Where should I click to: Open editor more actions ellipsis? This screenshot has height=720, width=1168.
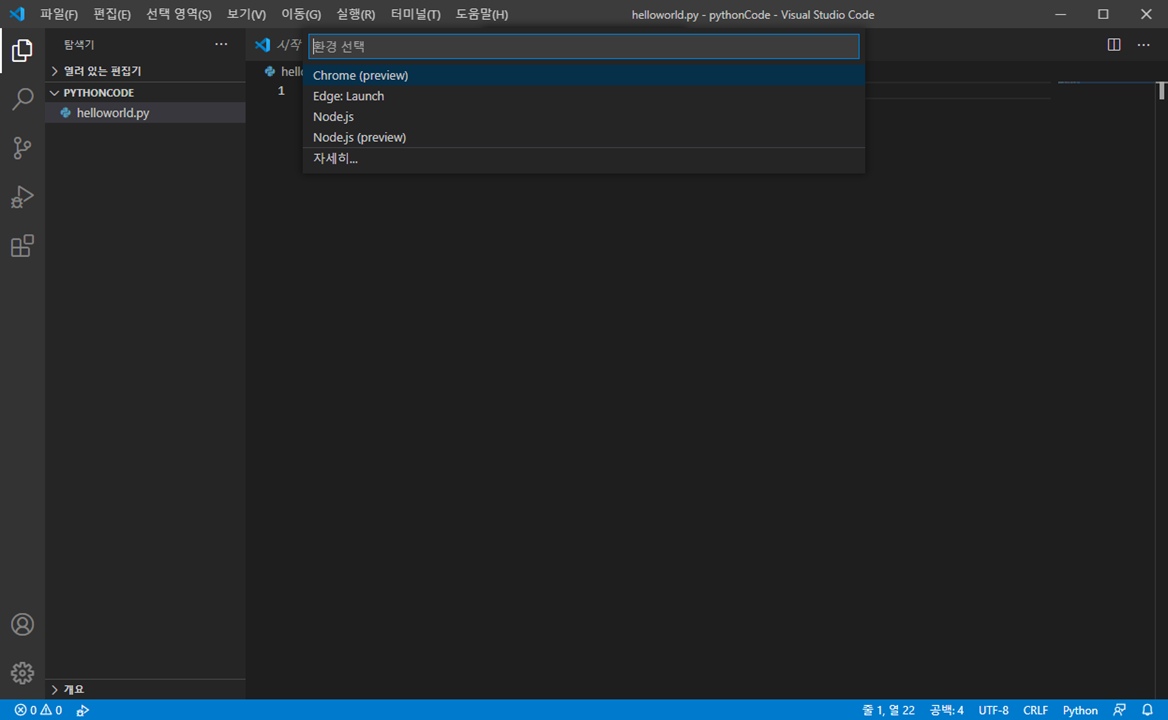click(x=1143, y=45)
